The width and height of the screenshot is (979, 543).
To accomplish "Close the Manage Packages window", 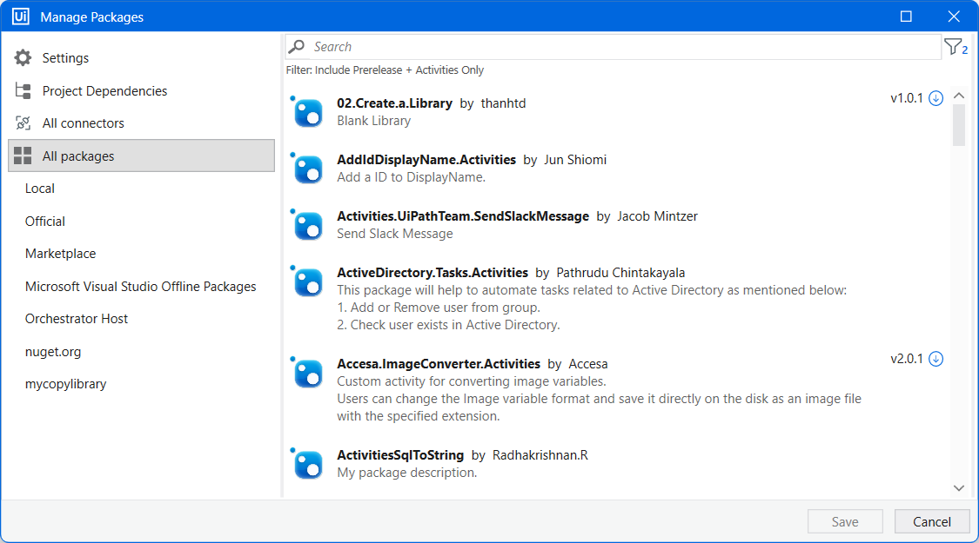I will click(953, 17).
